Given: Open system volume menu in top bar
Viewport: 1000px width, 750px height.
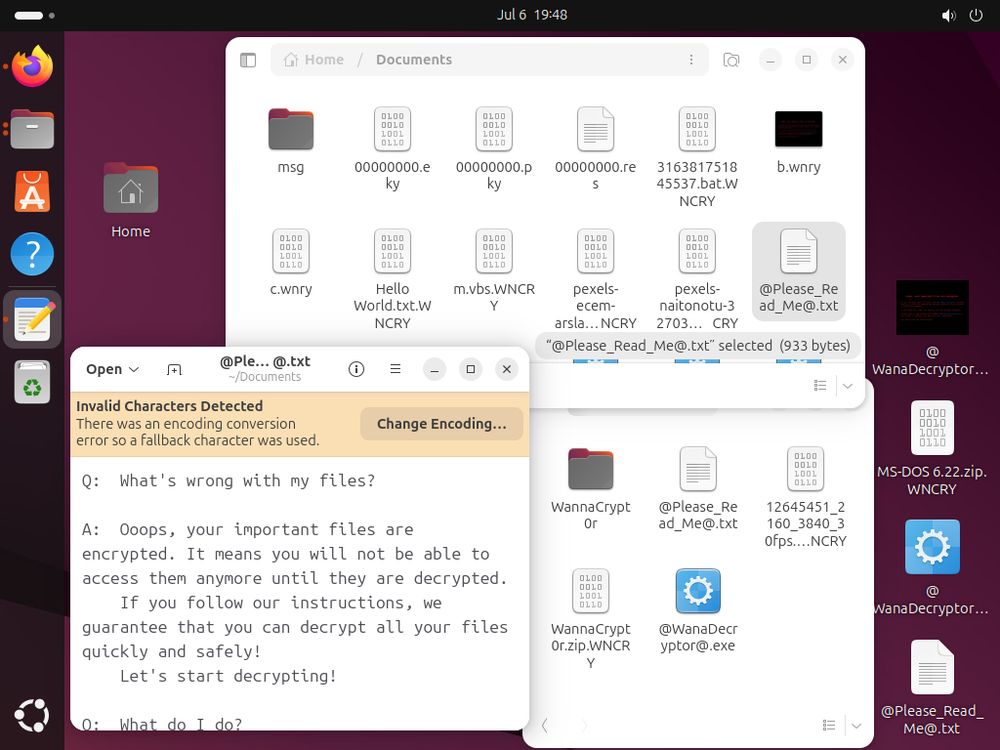Looking at the screenshot, I should [948, 15].
